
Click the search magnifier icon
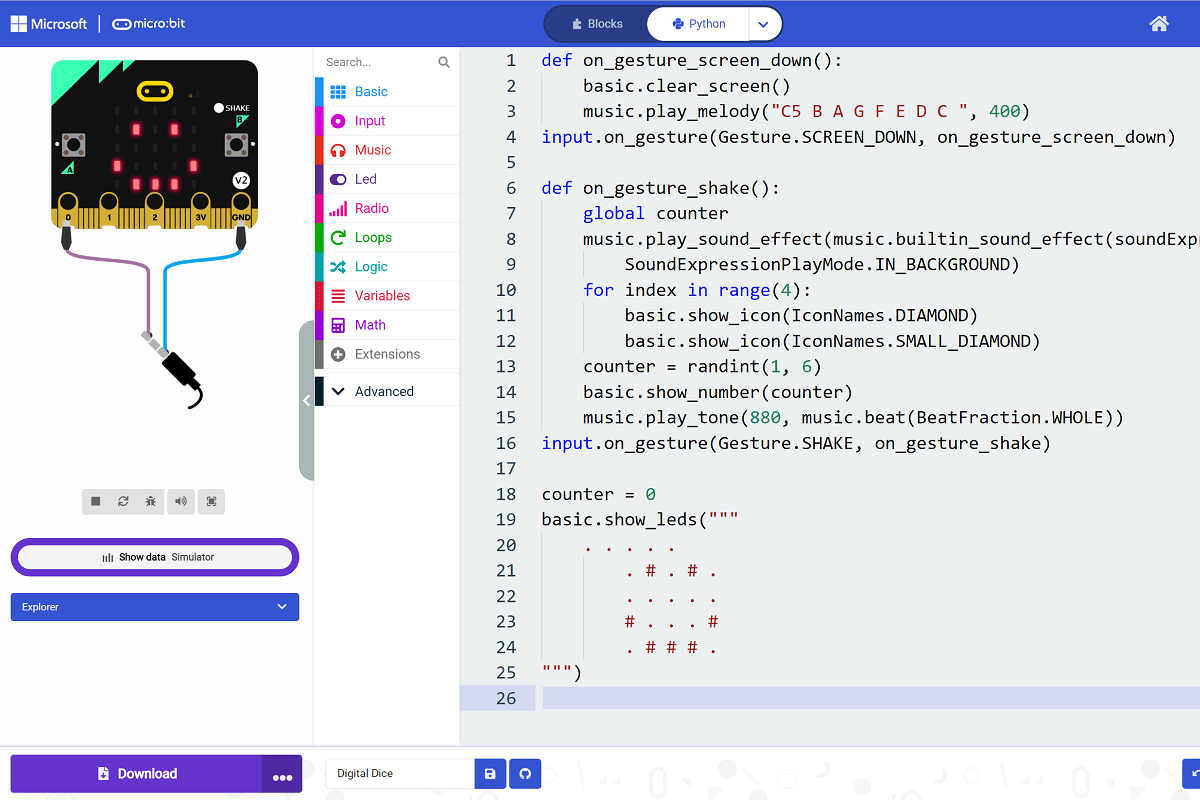[444, 62]
